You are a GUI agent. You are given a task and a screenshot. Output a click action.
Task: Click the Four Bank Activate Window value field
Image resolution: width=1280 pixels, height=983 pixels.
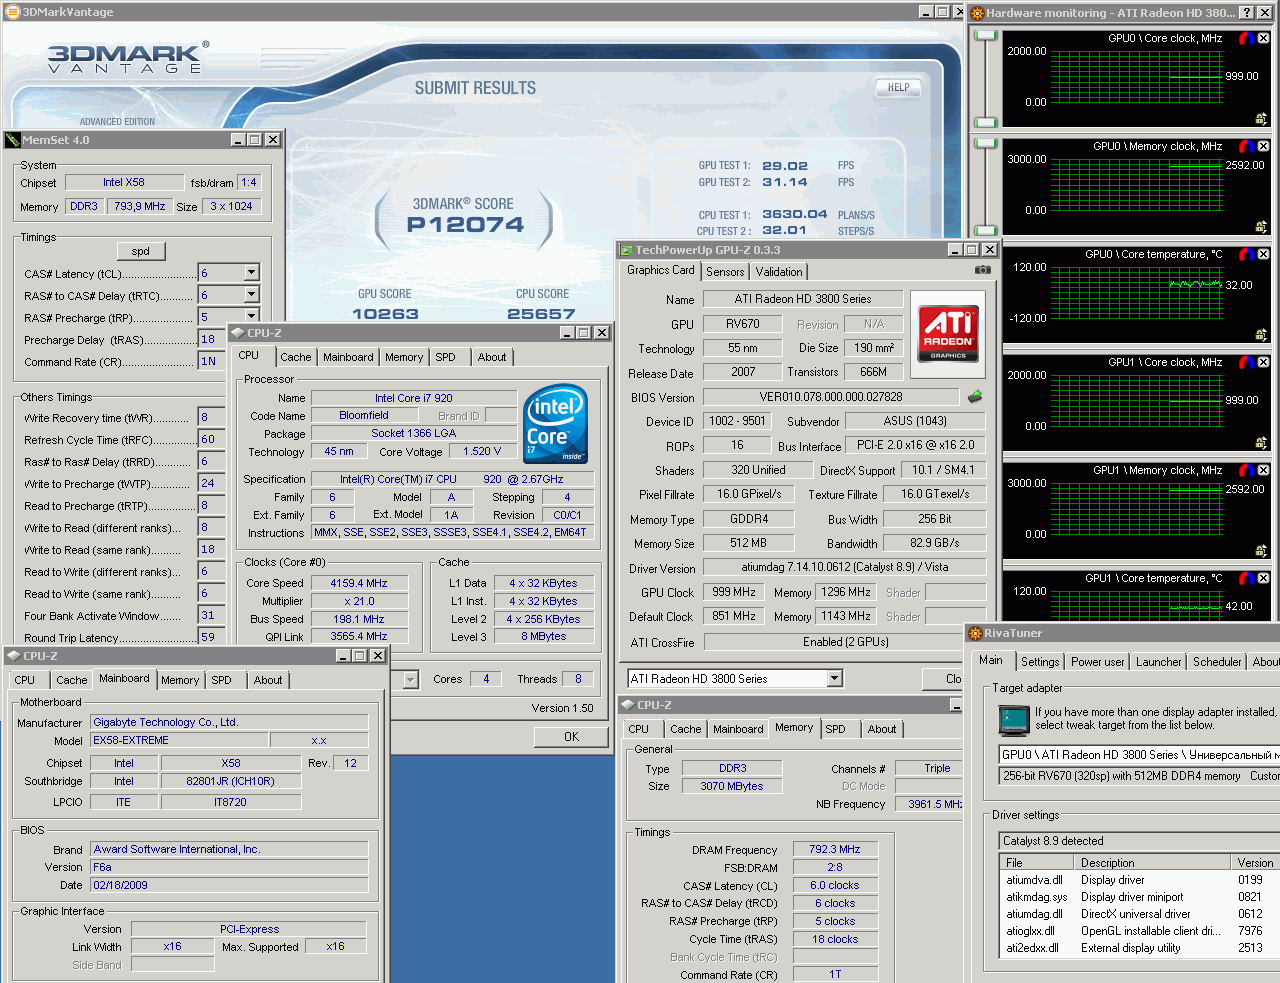(211, 615)
